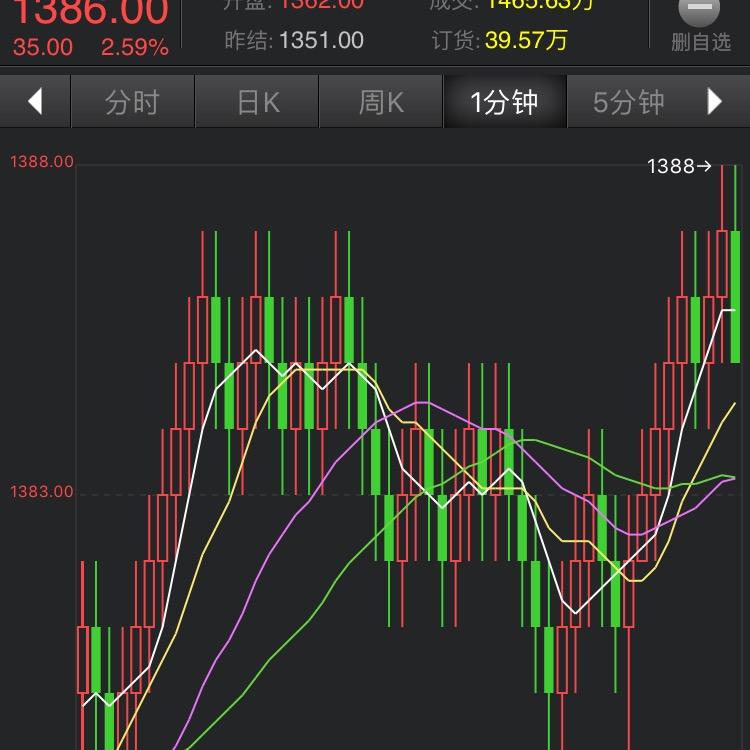
Task: Open the 日K daily chart tab
Action: point(257,102)
